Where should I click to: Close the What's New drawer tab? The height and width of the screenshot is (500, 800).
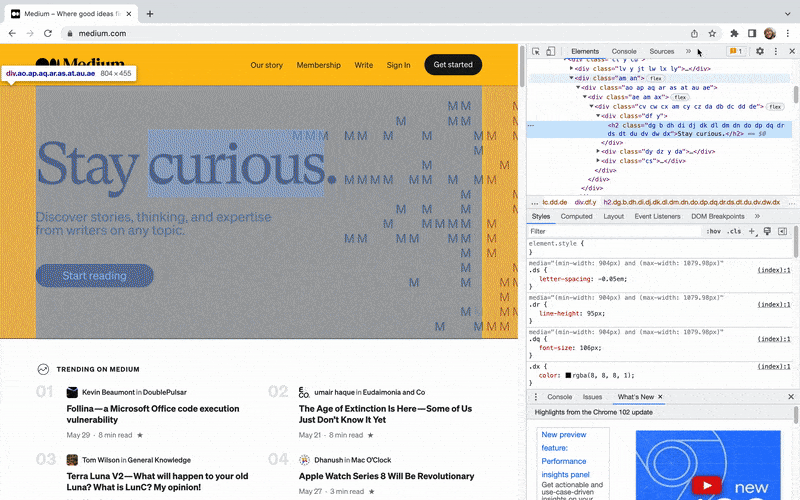pyautogui.click(x=660, y=397)
